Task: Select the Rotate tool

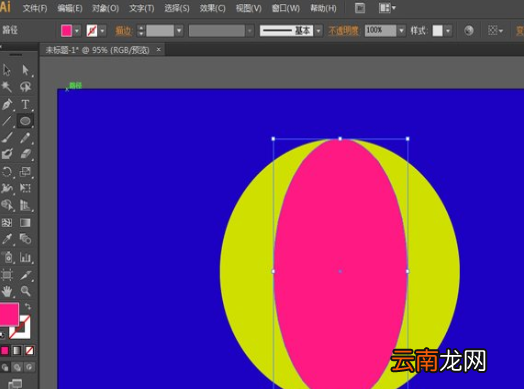Action: tap(7, 172)
